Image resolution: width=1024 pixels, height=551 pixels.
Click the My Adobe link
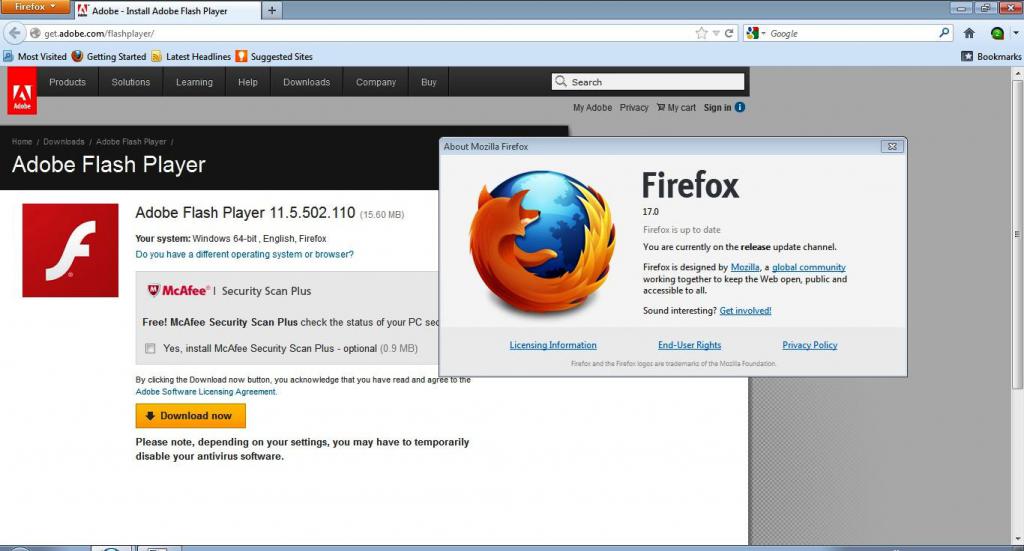[x=592, y=108]
